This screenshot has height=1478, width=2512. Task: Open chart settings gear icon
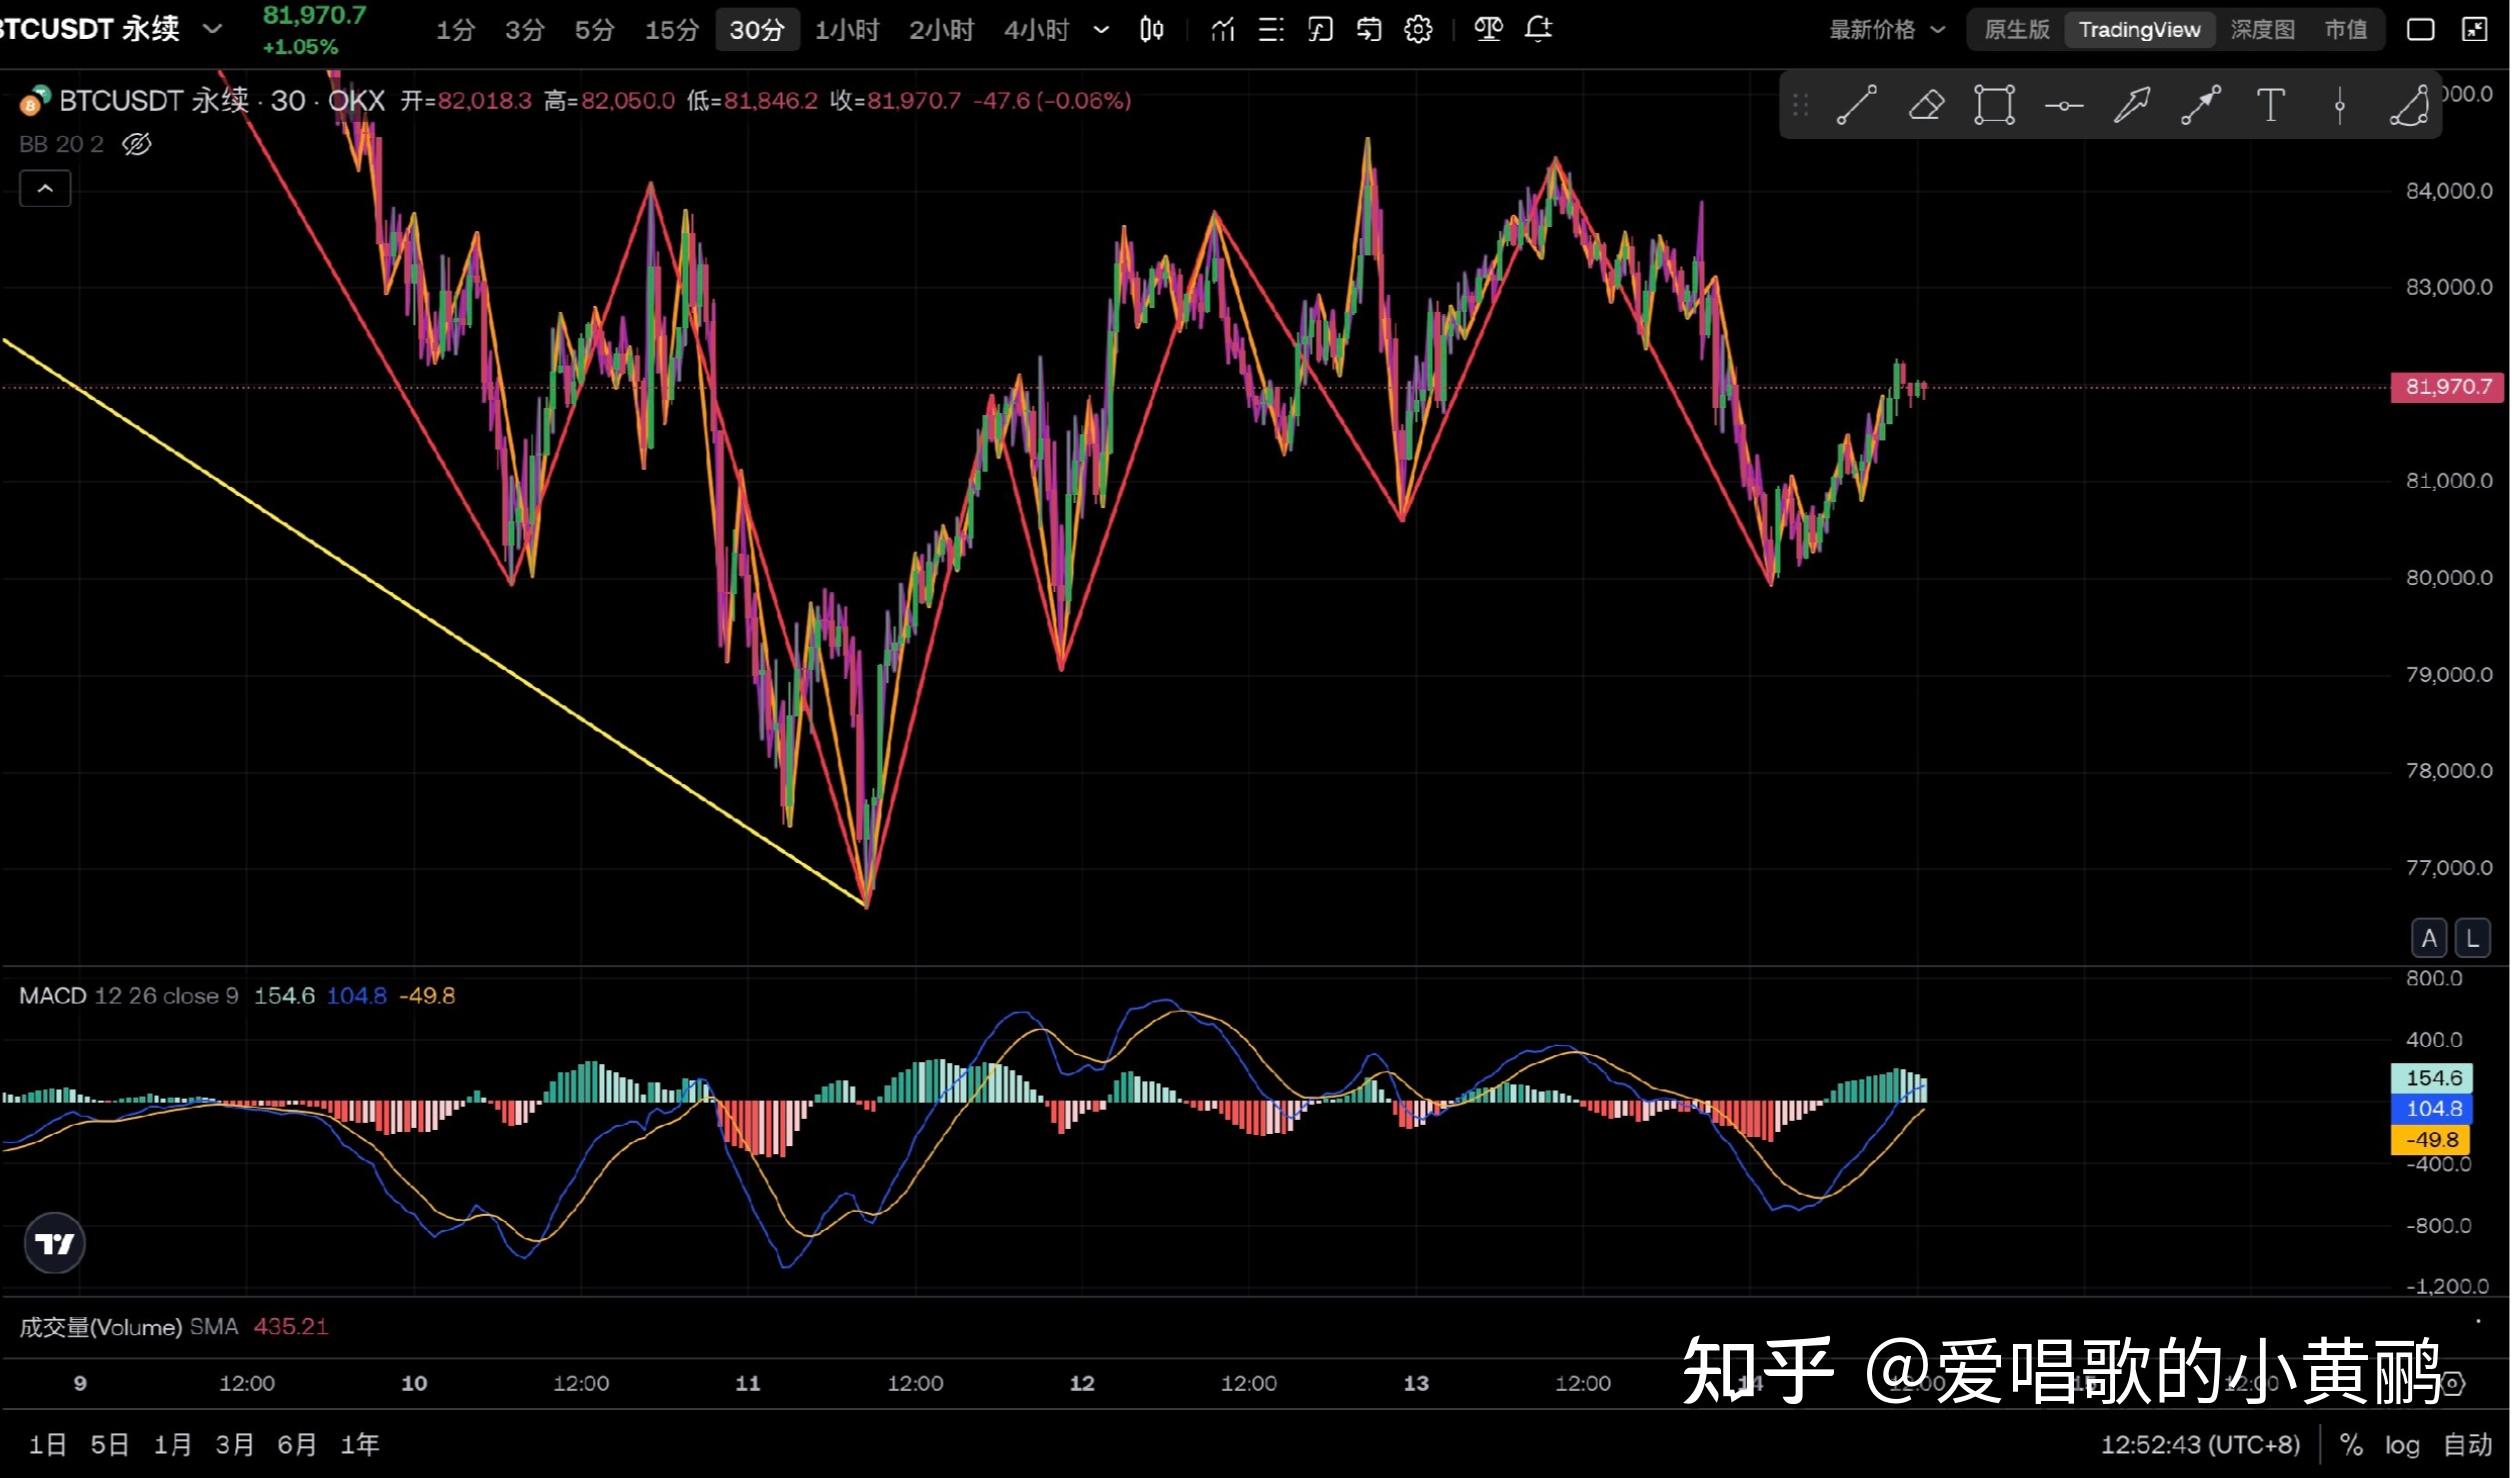click(1418, 30)
